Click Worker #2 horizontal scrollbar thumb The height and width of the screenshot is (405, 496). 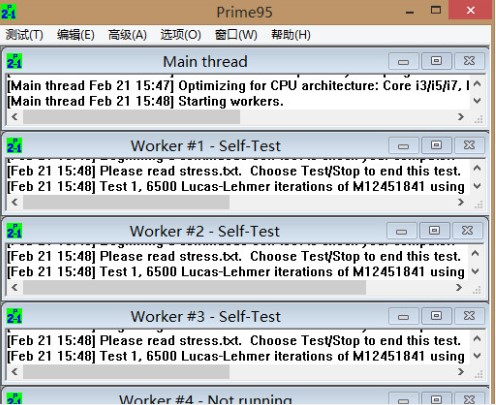pos(194,287)
